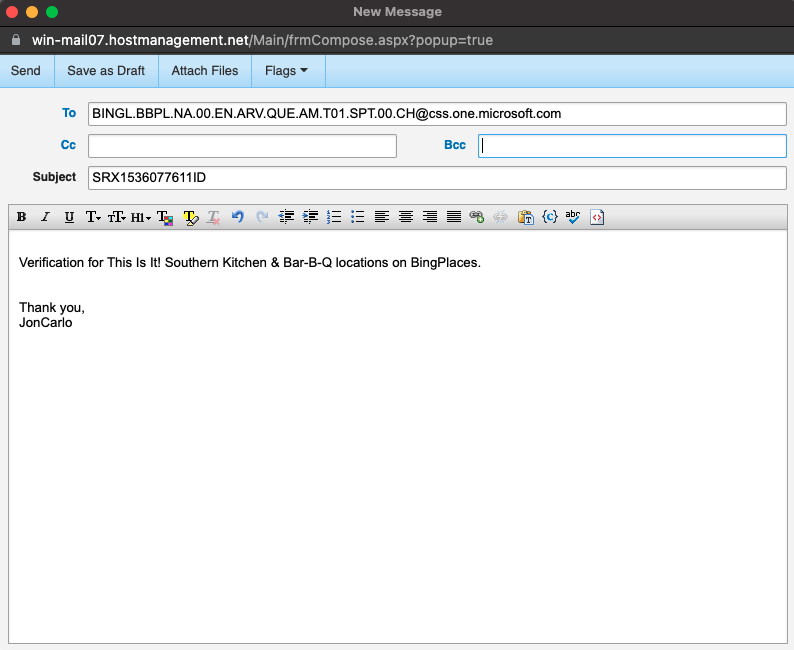Decrease paragraph indent
Viewport: 794px width, 650px height.
[286, 217]
